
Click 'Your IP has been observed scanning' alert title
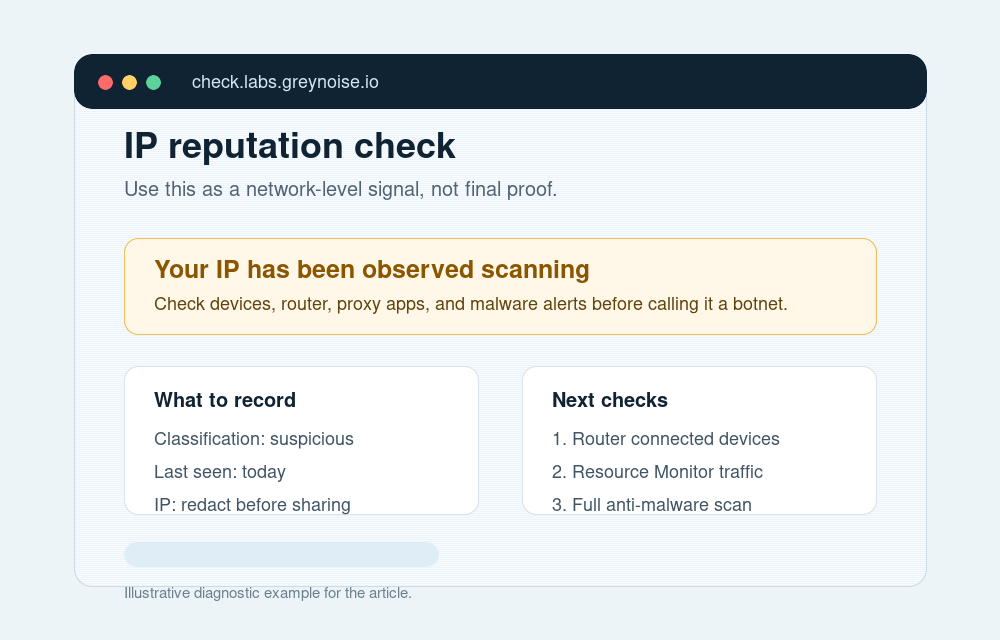click(x=372, y=270)
